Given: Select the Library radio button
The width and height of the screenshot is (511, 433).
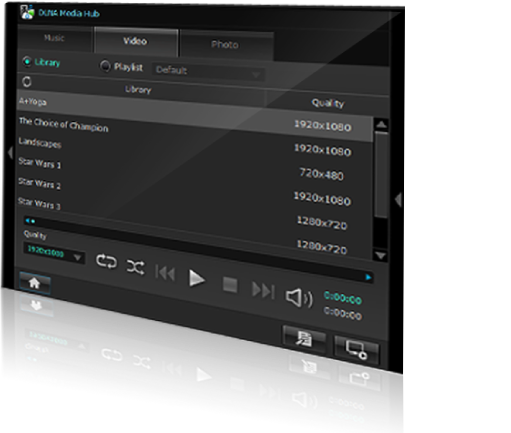Looking at the screenshot, I should tap(27, 62).
